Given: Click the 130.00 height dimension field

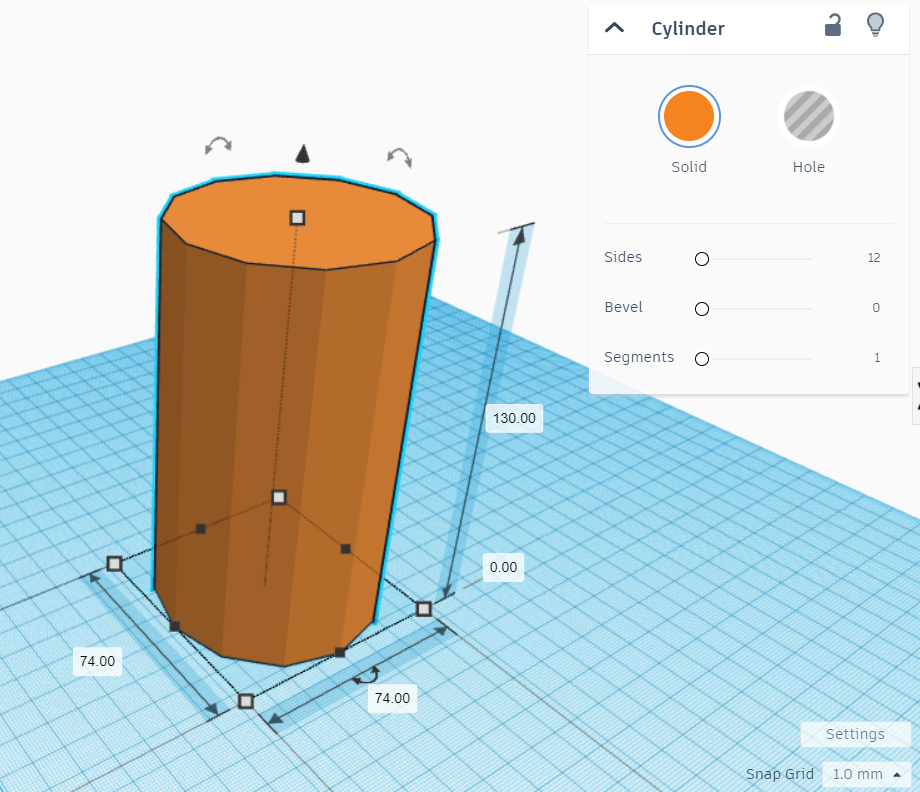Looking at the screenshot, I should (514, 418).
